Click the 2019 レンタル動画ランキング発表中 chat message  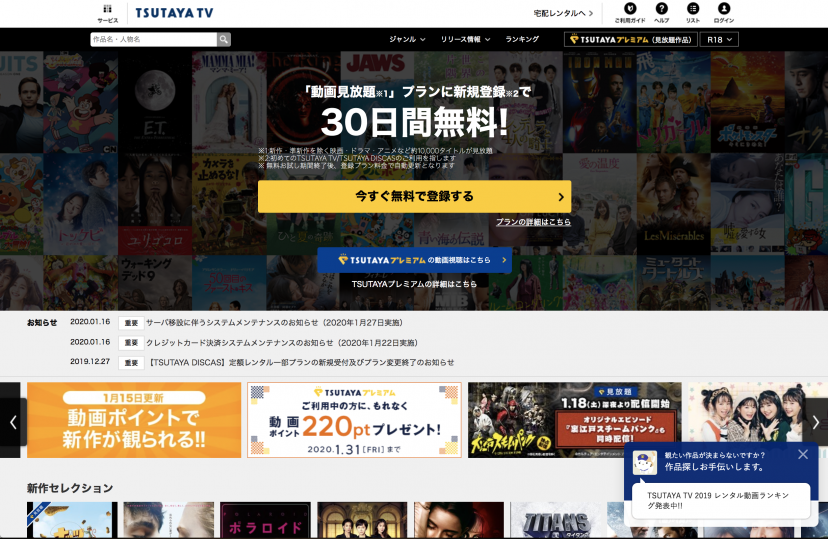[721, 500]
